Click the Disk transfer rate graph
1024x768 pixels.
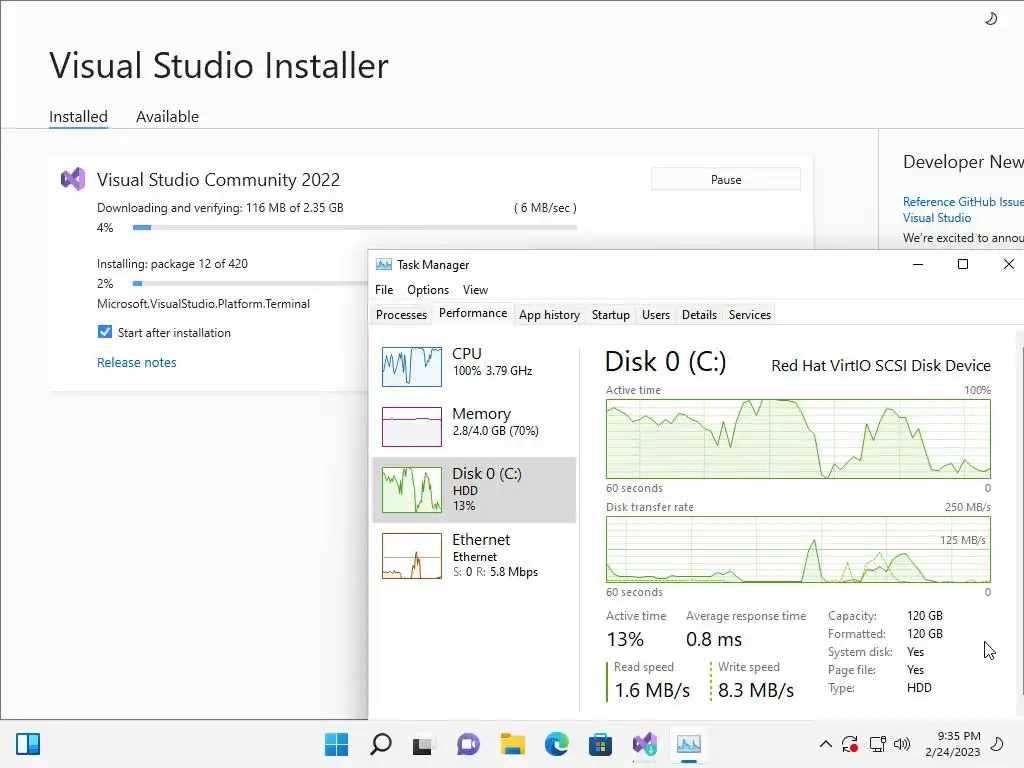(798, 549)
